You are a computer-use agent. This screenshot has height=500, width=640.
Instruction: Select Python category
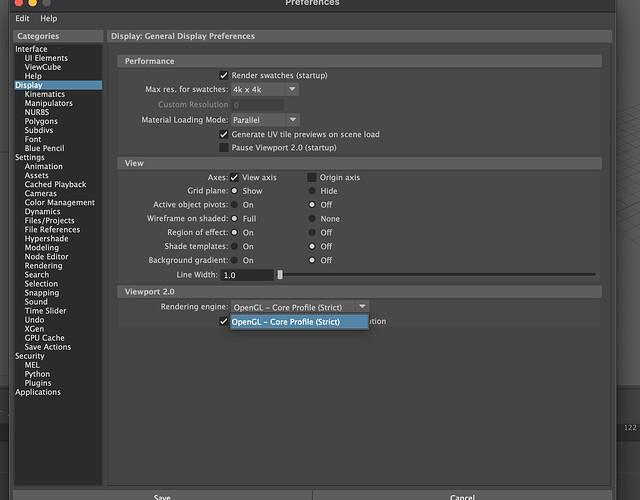pos(37,374)
